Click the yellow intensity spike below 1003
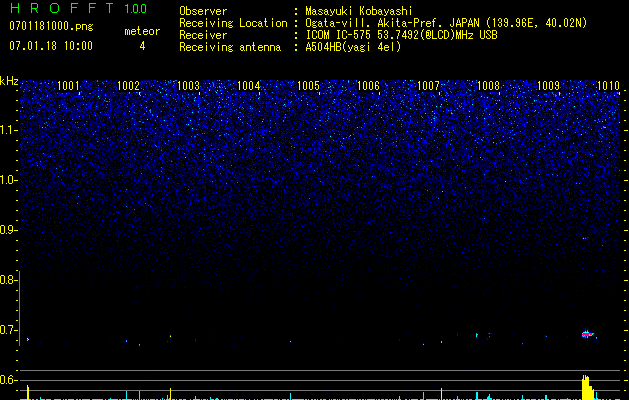This screenshot has height=400, width=629. click(170, 393)
